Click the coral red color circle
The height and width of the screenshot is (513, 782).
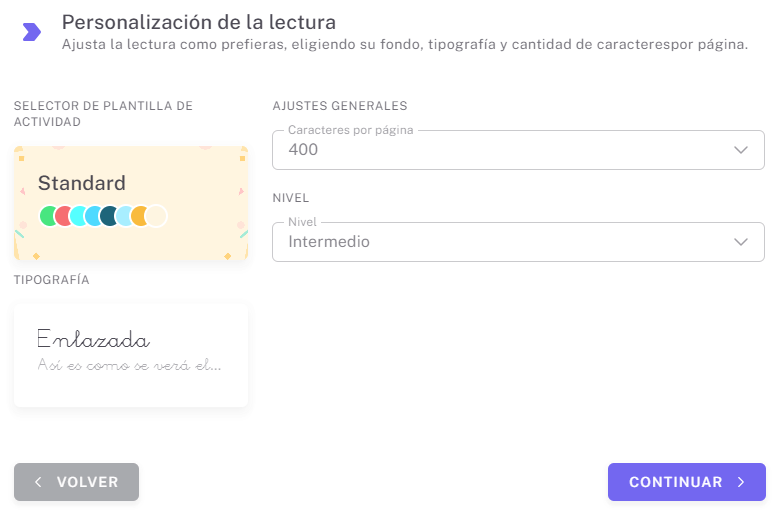click(x=64, y=216)
